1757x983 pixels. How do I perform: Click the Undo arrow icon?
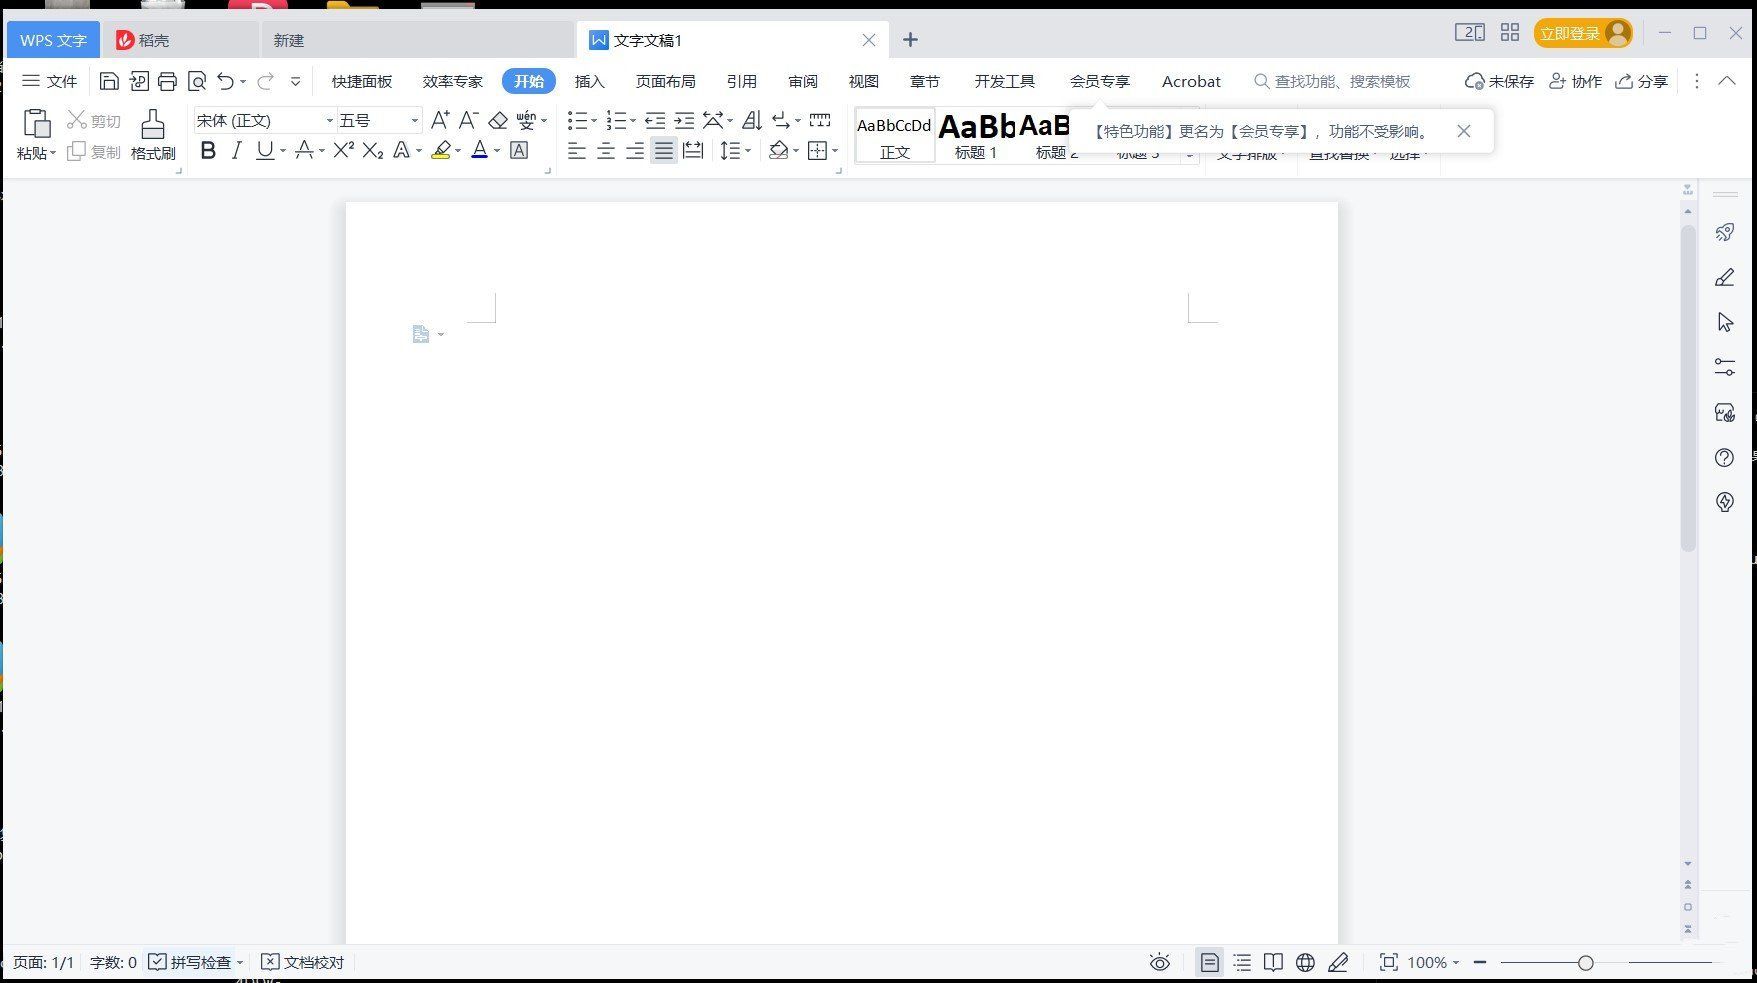pyautogui.click(x=225, y=81)
